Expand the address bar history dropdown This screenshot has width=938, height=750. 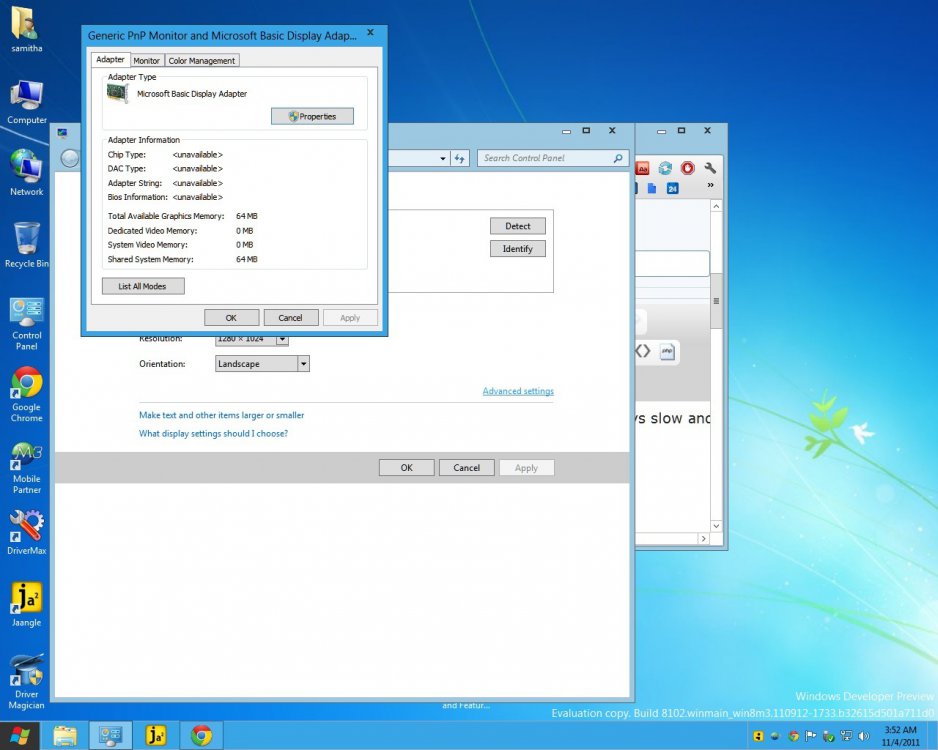[x=443, y=158]
